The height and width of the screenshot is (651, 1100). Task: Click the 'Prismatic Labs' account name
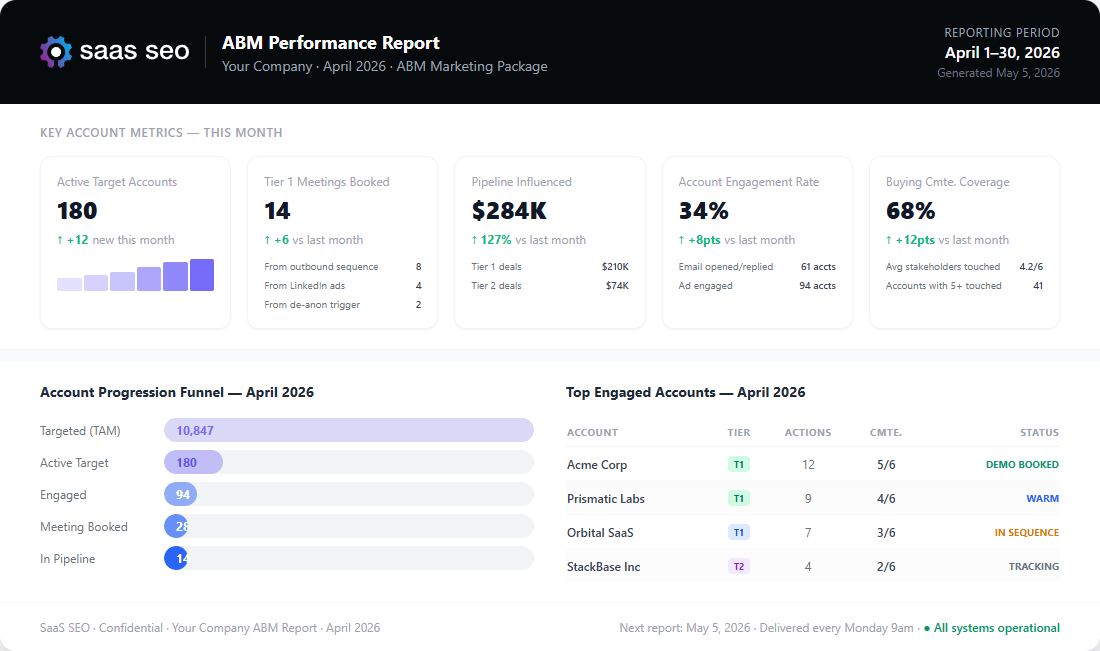pos(605,499)
